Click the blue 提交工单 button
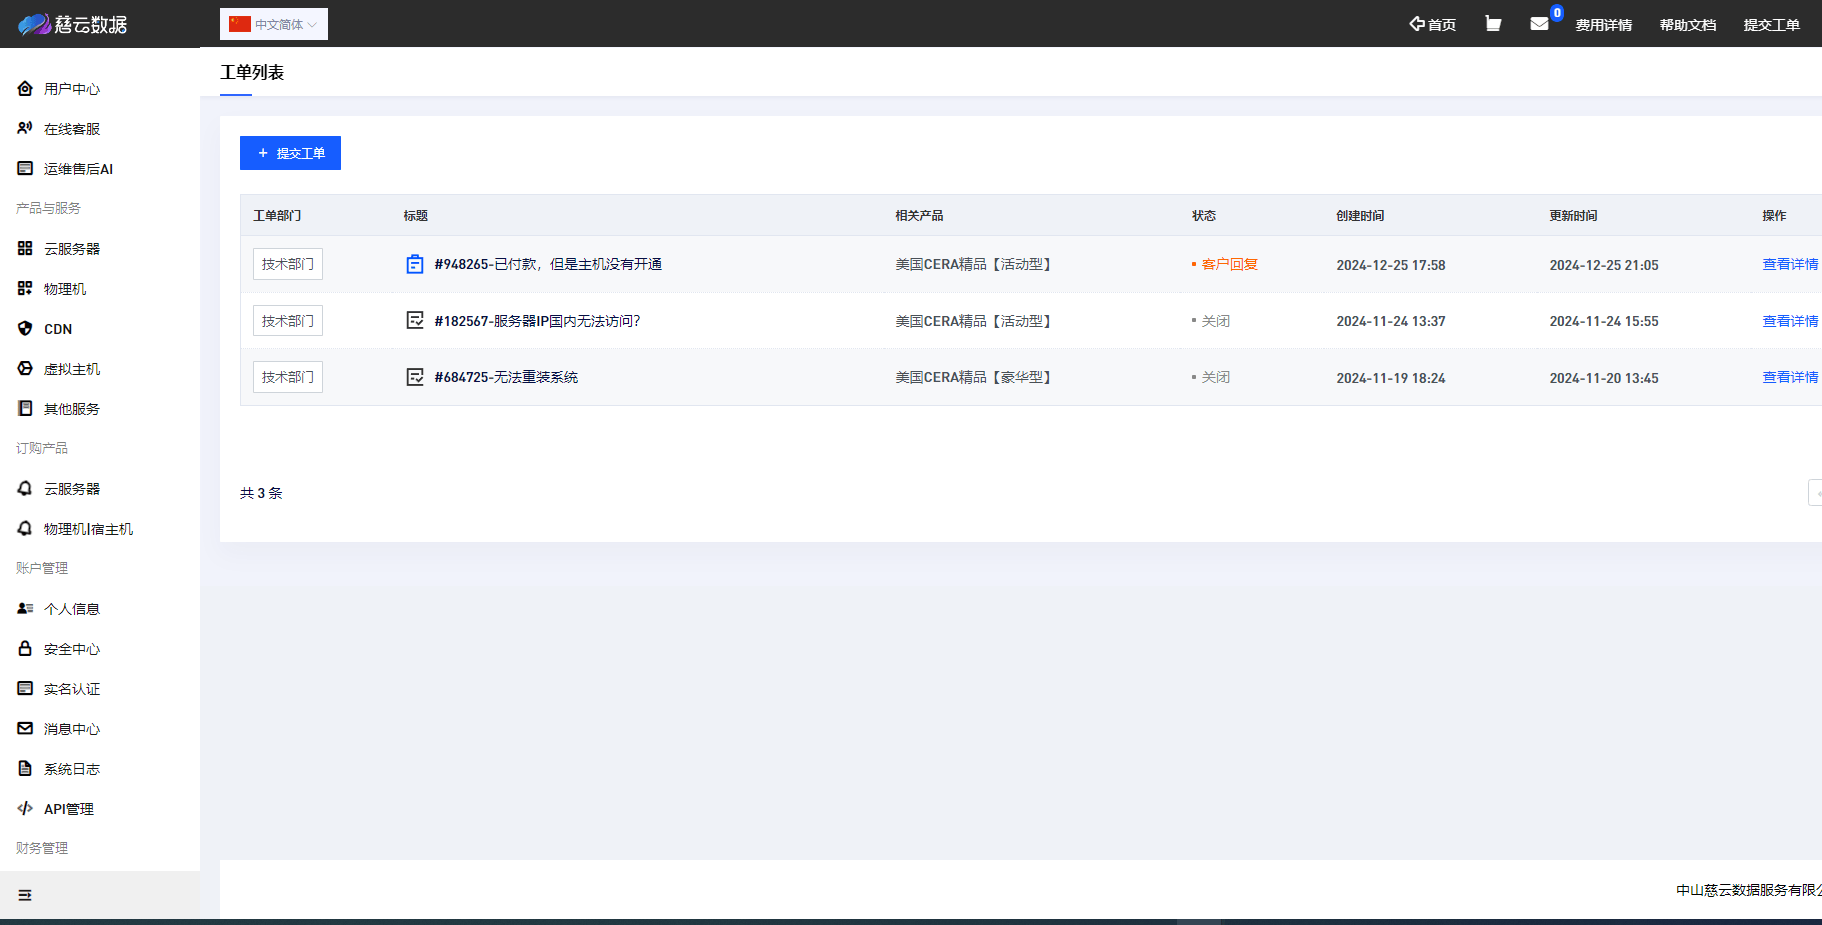Image resolution: width=1822 pixels, height=925 pixels. tap(290, 153)
